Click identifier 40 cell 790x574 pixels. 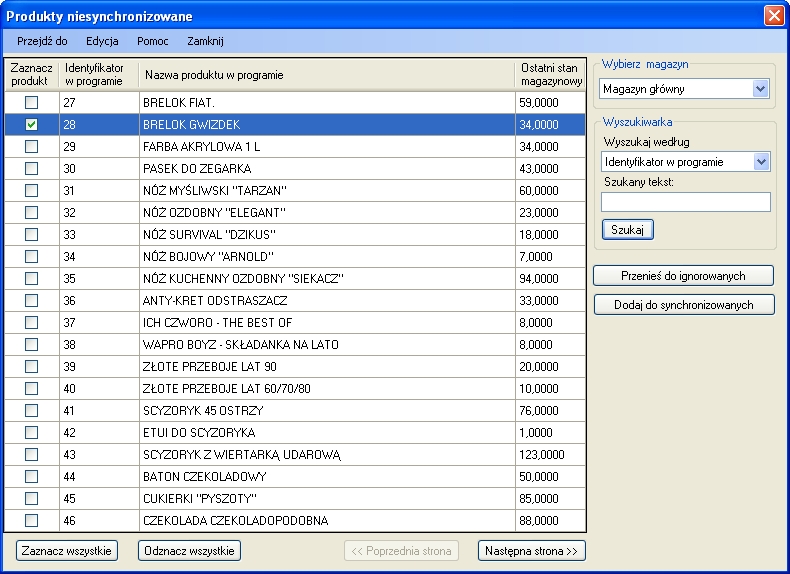tap(99, 389)
